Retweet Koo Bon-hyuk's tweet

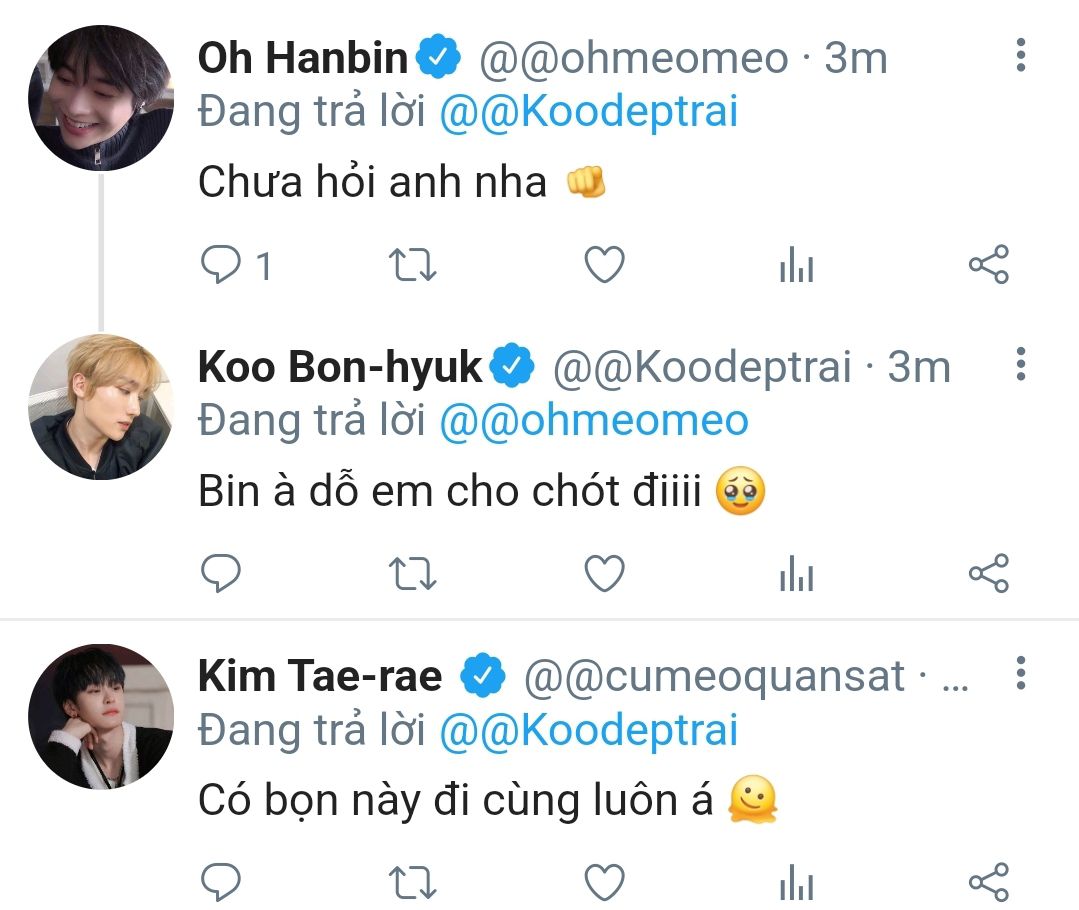[x=412, y=574]
